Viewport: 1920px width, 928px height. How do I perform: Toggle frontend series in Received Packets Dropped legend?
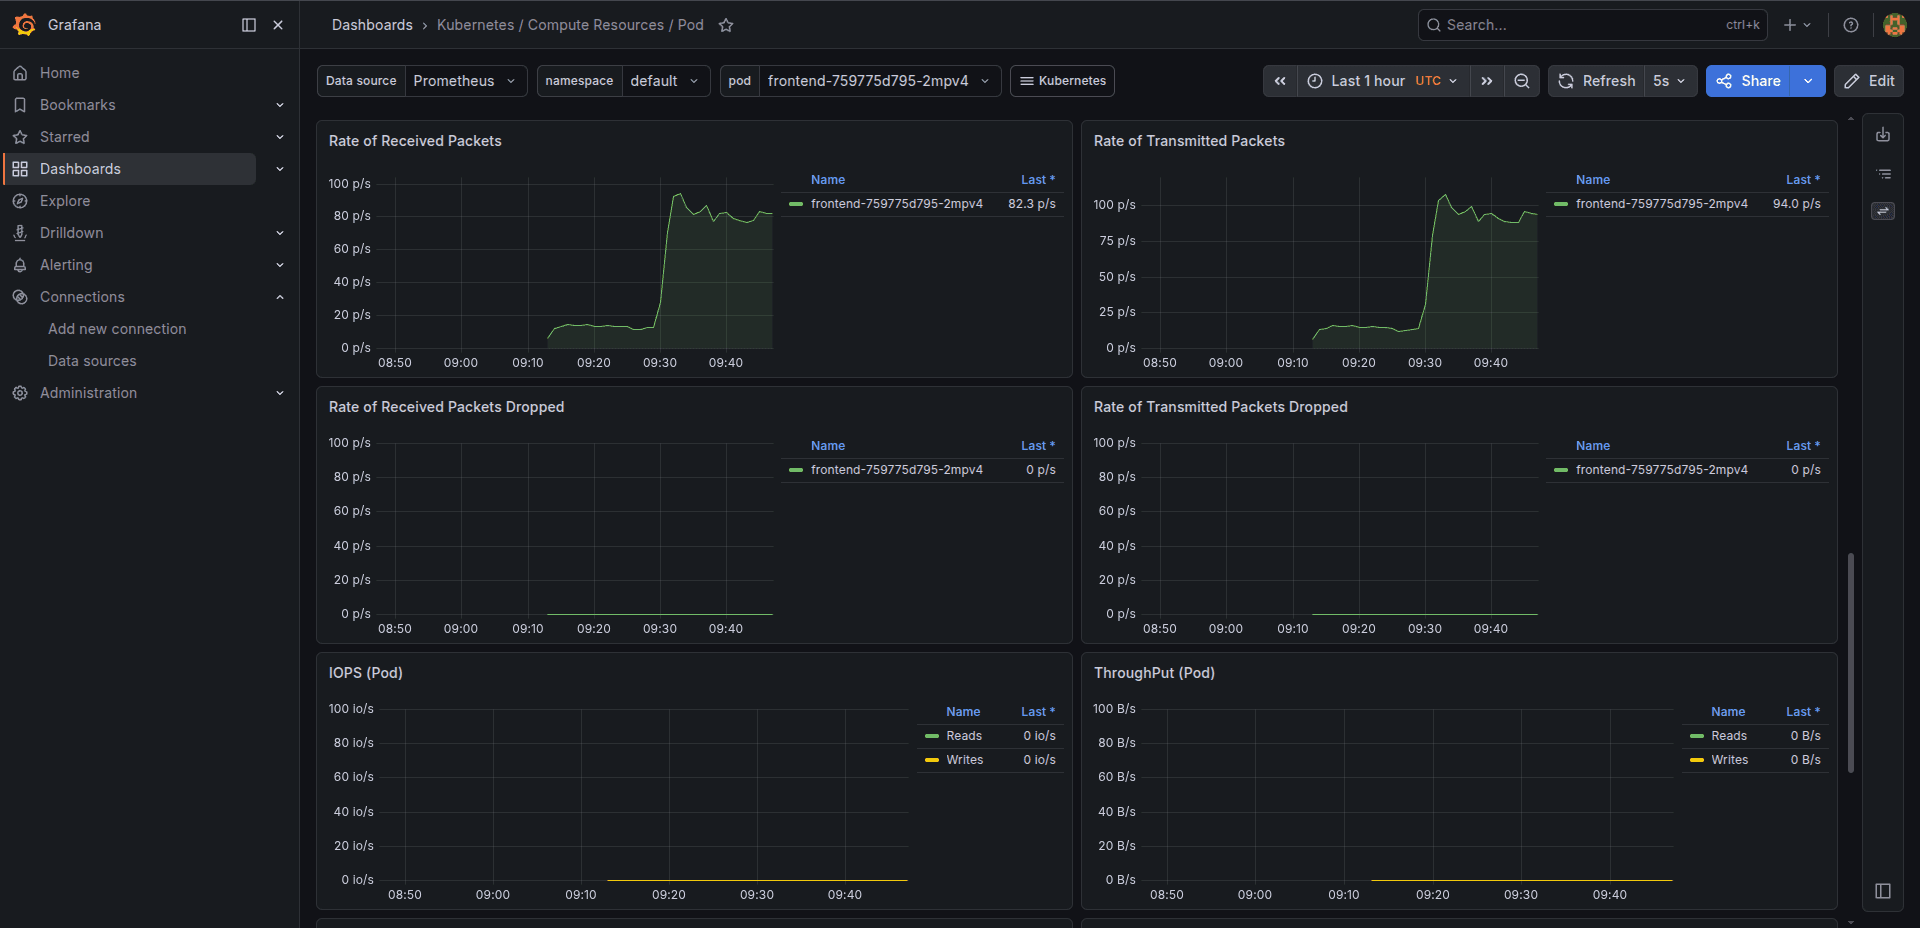pos(896,470)
